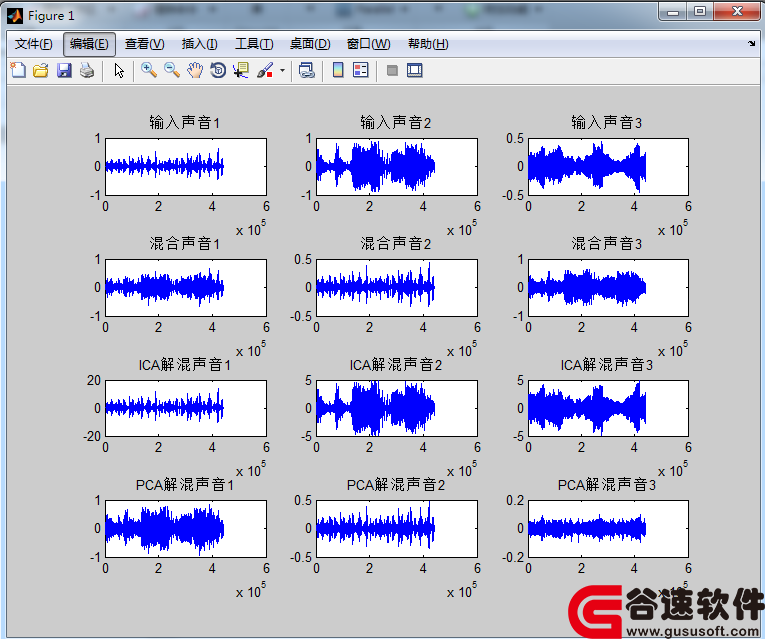Select the title text ICA解混声音3
765x639 pixels.
point(607,364)
